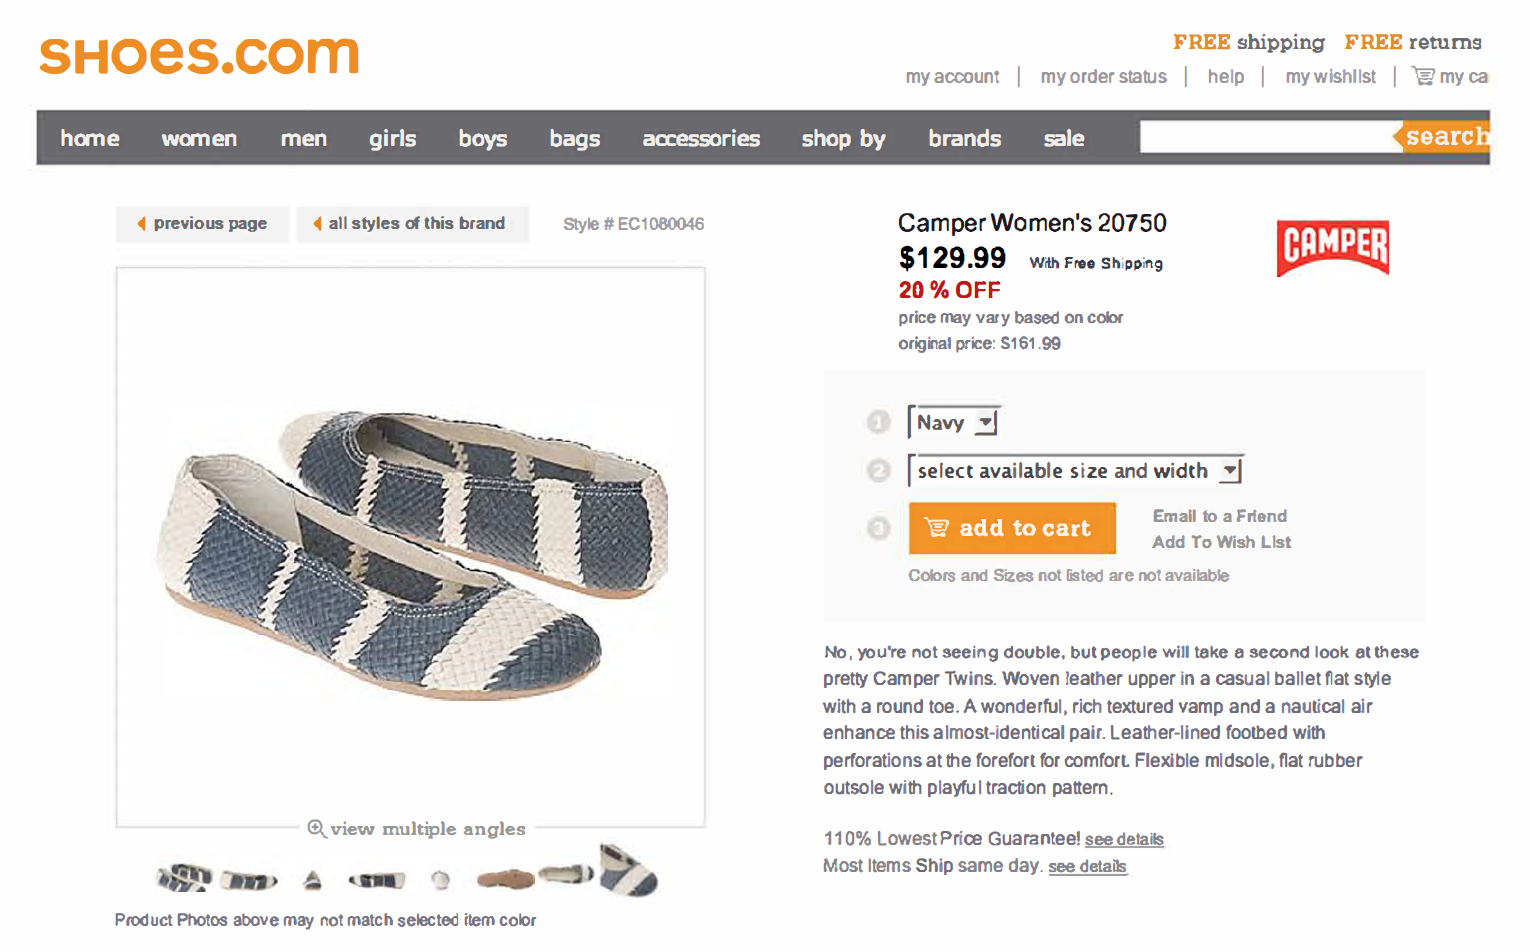Screen dimensions: 1530x952
Task: Select the large toe close-up thumbnail
Action: point(628,869)
